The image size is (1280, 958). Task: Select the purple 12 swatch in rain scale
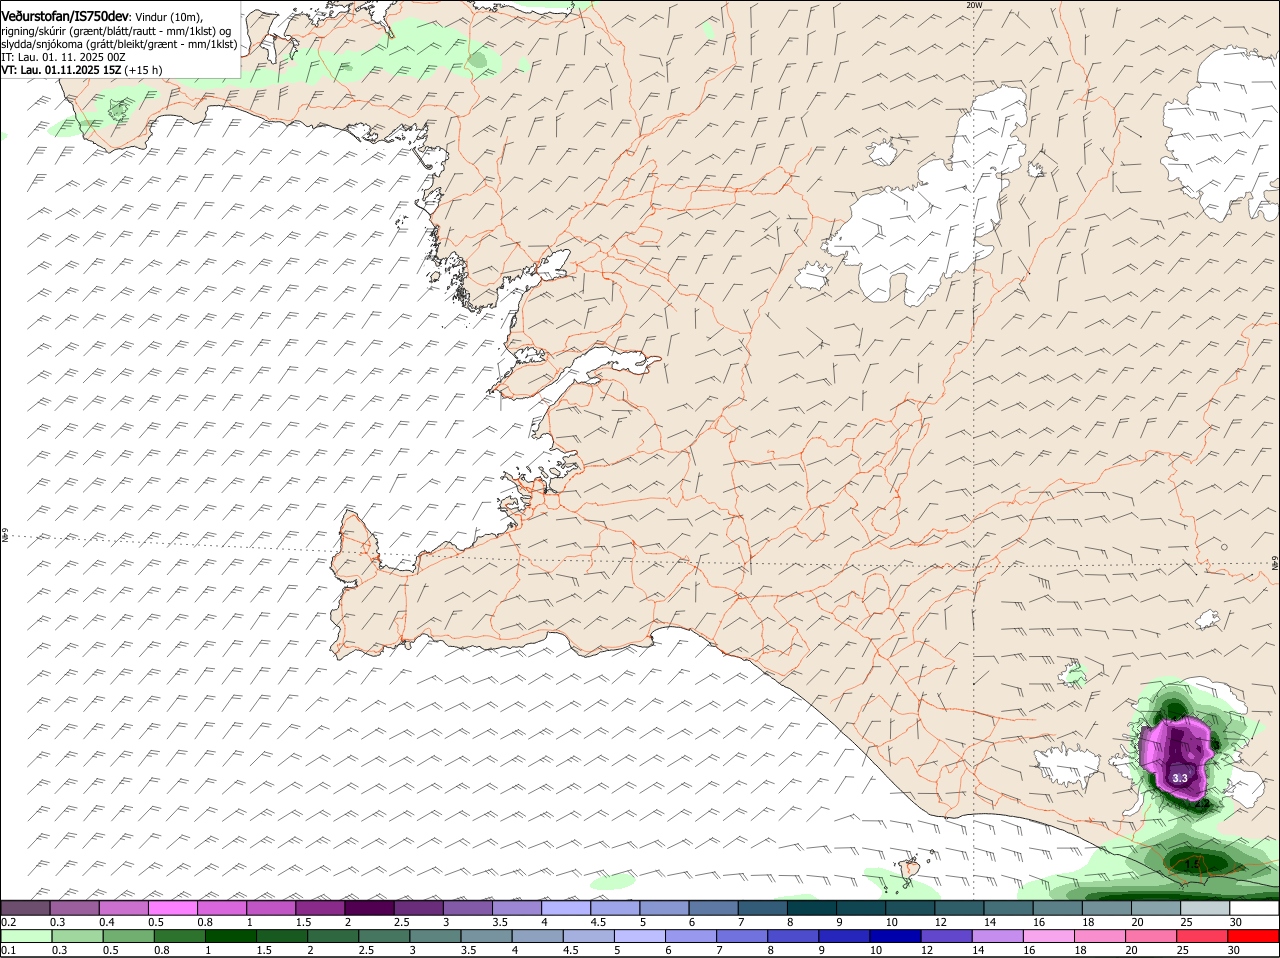[947, 936]
